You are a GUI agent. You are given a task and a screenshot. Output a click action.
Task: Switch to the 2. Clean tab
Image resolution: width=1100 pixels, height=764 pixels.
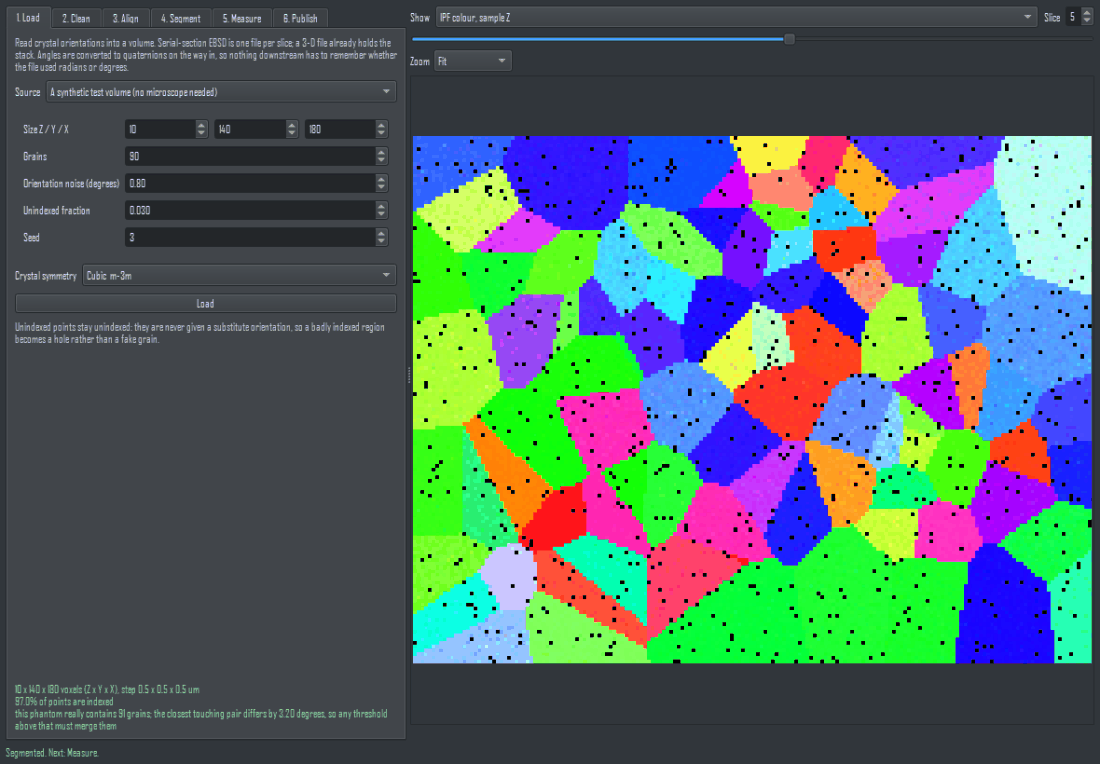tap(76, 18)
